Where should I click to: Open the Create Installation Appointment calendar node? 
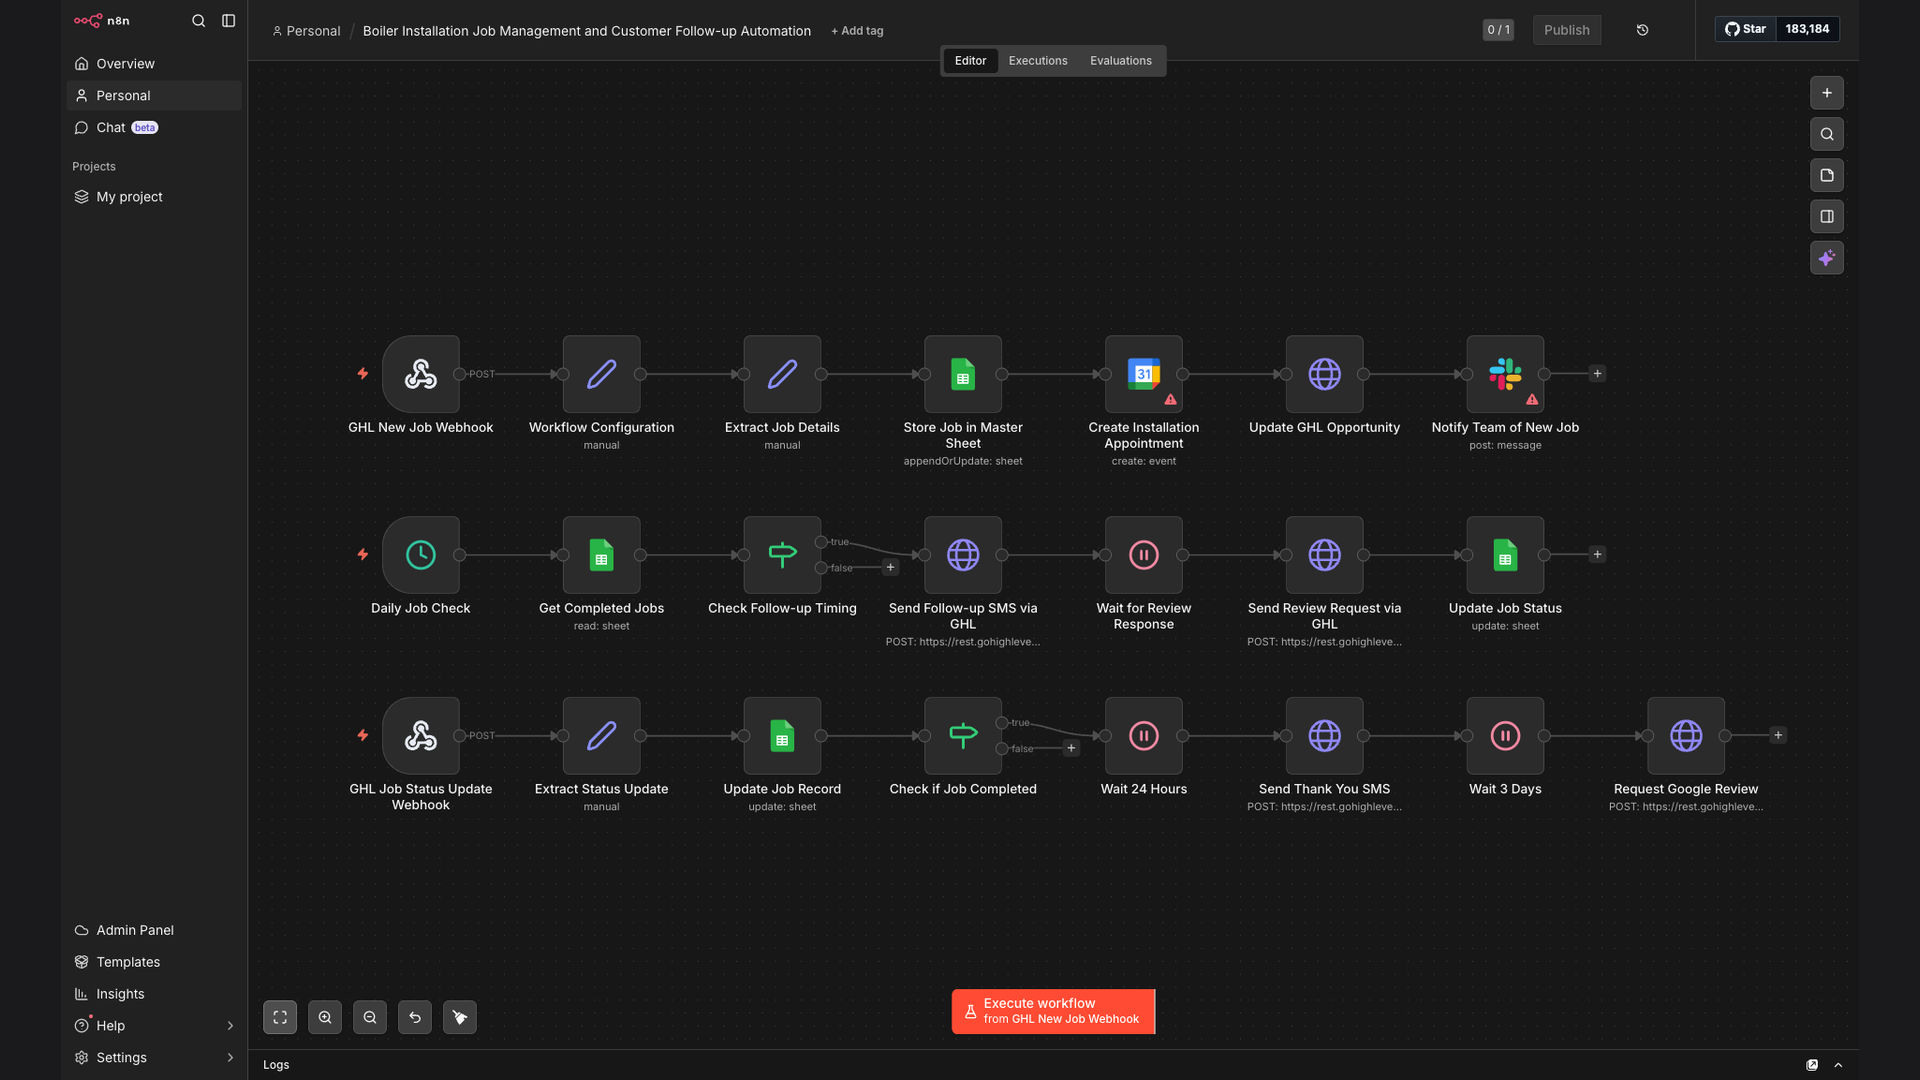point(1144,374)
